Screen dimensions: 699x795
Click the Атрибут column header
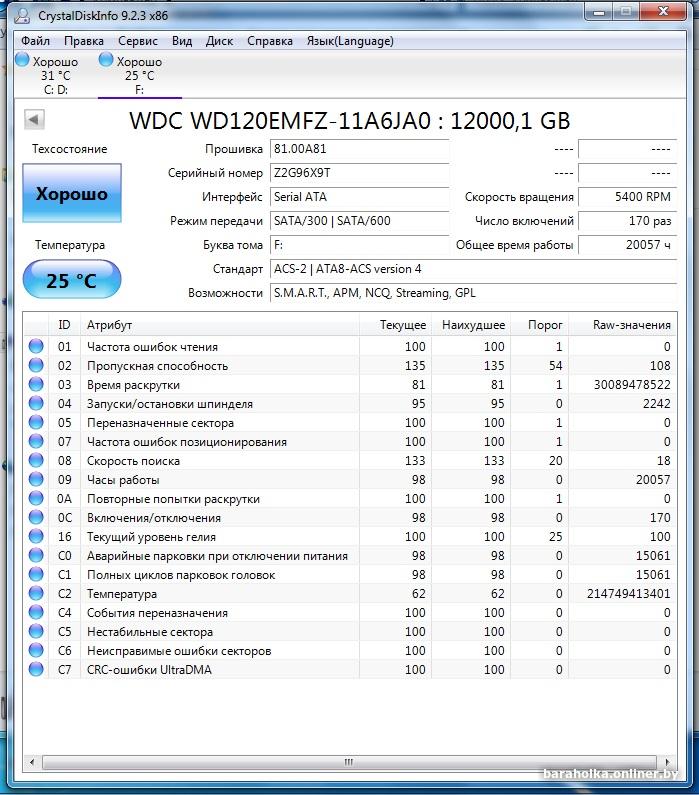(x=219, y=324)
